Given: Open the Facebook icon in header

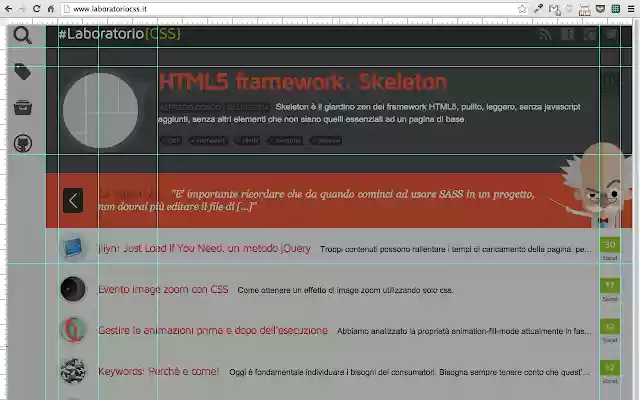Looking at the screenshot, I should 567,35.
